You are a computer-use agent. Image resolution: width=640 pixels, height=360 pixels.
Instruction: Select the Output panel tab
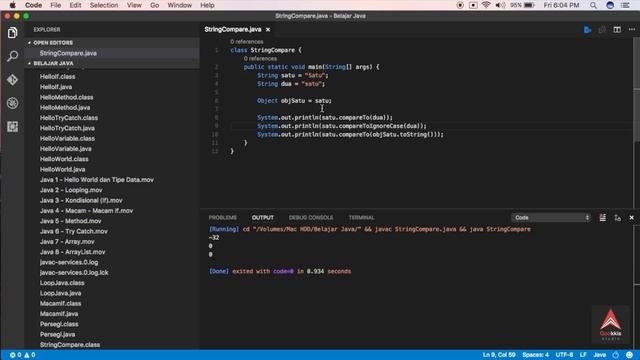pos(262,218)
